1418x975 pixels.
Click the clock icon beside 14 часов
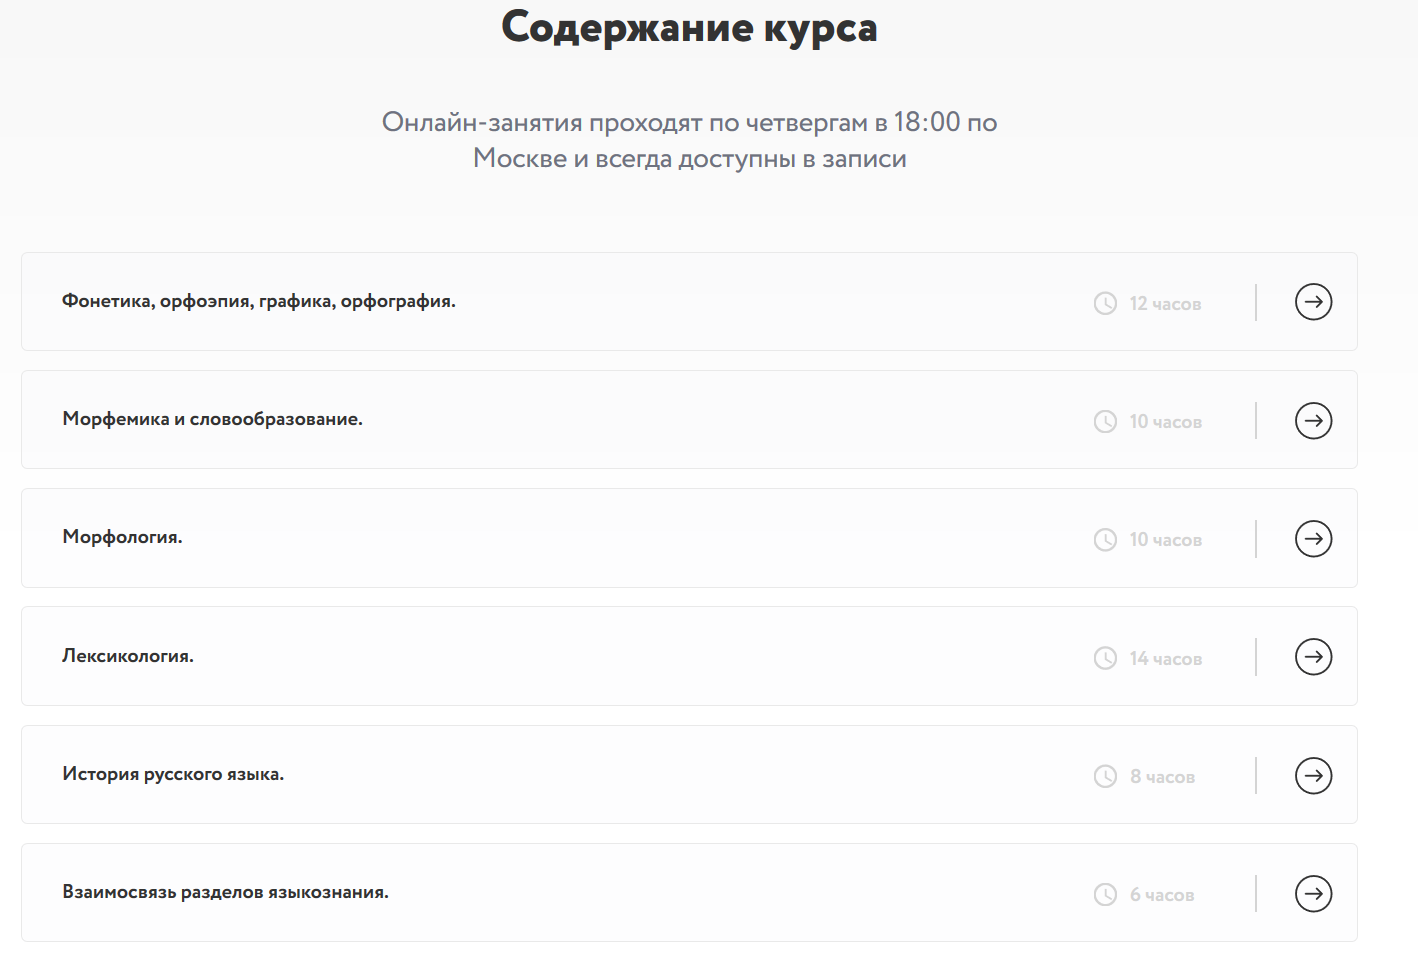1105,658
